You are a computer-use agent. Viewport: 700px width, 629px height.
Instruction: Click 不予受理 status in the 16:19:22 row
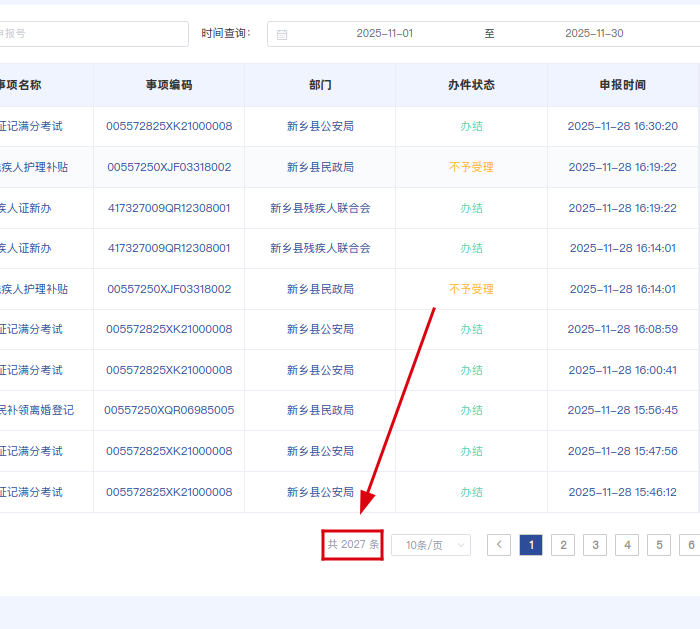471,167
